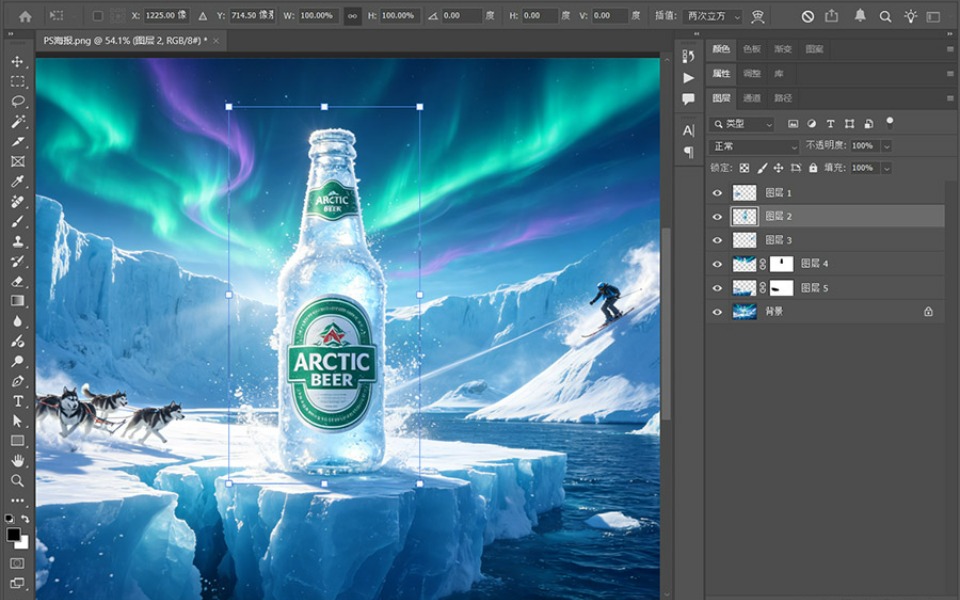960x600 pixels.
Task: Click the Home icon
Action: [x=25, y=17]
